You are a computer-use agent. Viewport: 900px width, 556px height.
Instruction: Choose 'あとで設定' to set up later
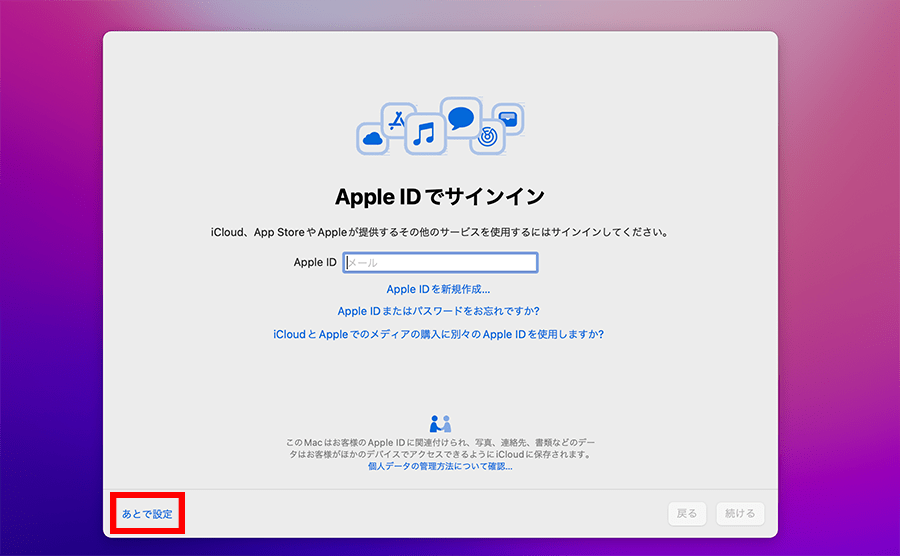pos(147,514)
